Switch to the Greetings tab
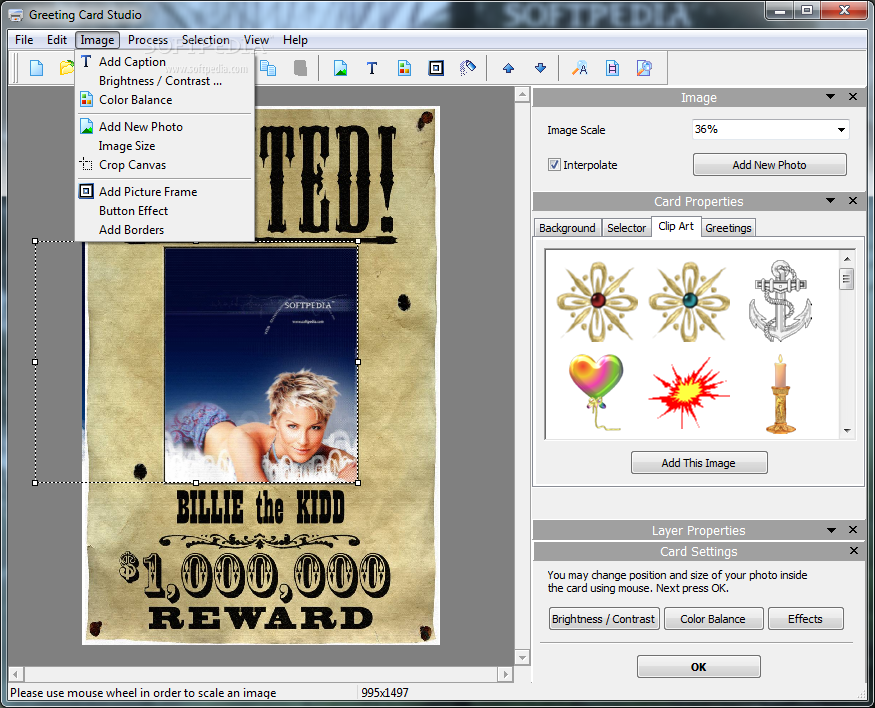The height and width of the screenshot is (708, 875). [x=728, y=228]
